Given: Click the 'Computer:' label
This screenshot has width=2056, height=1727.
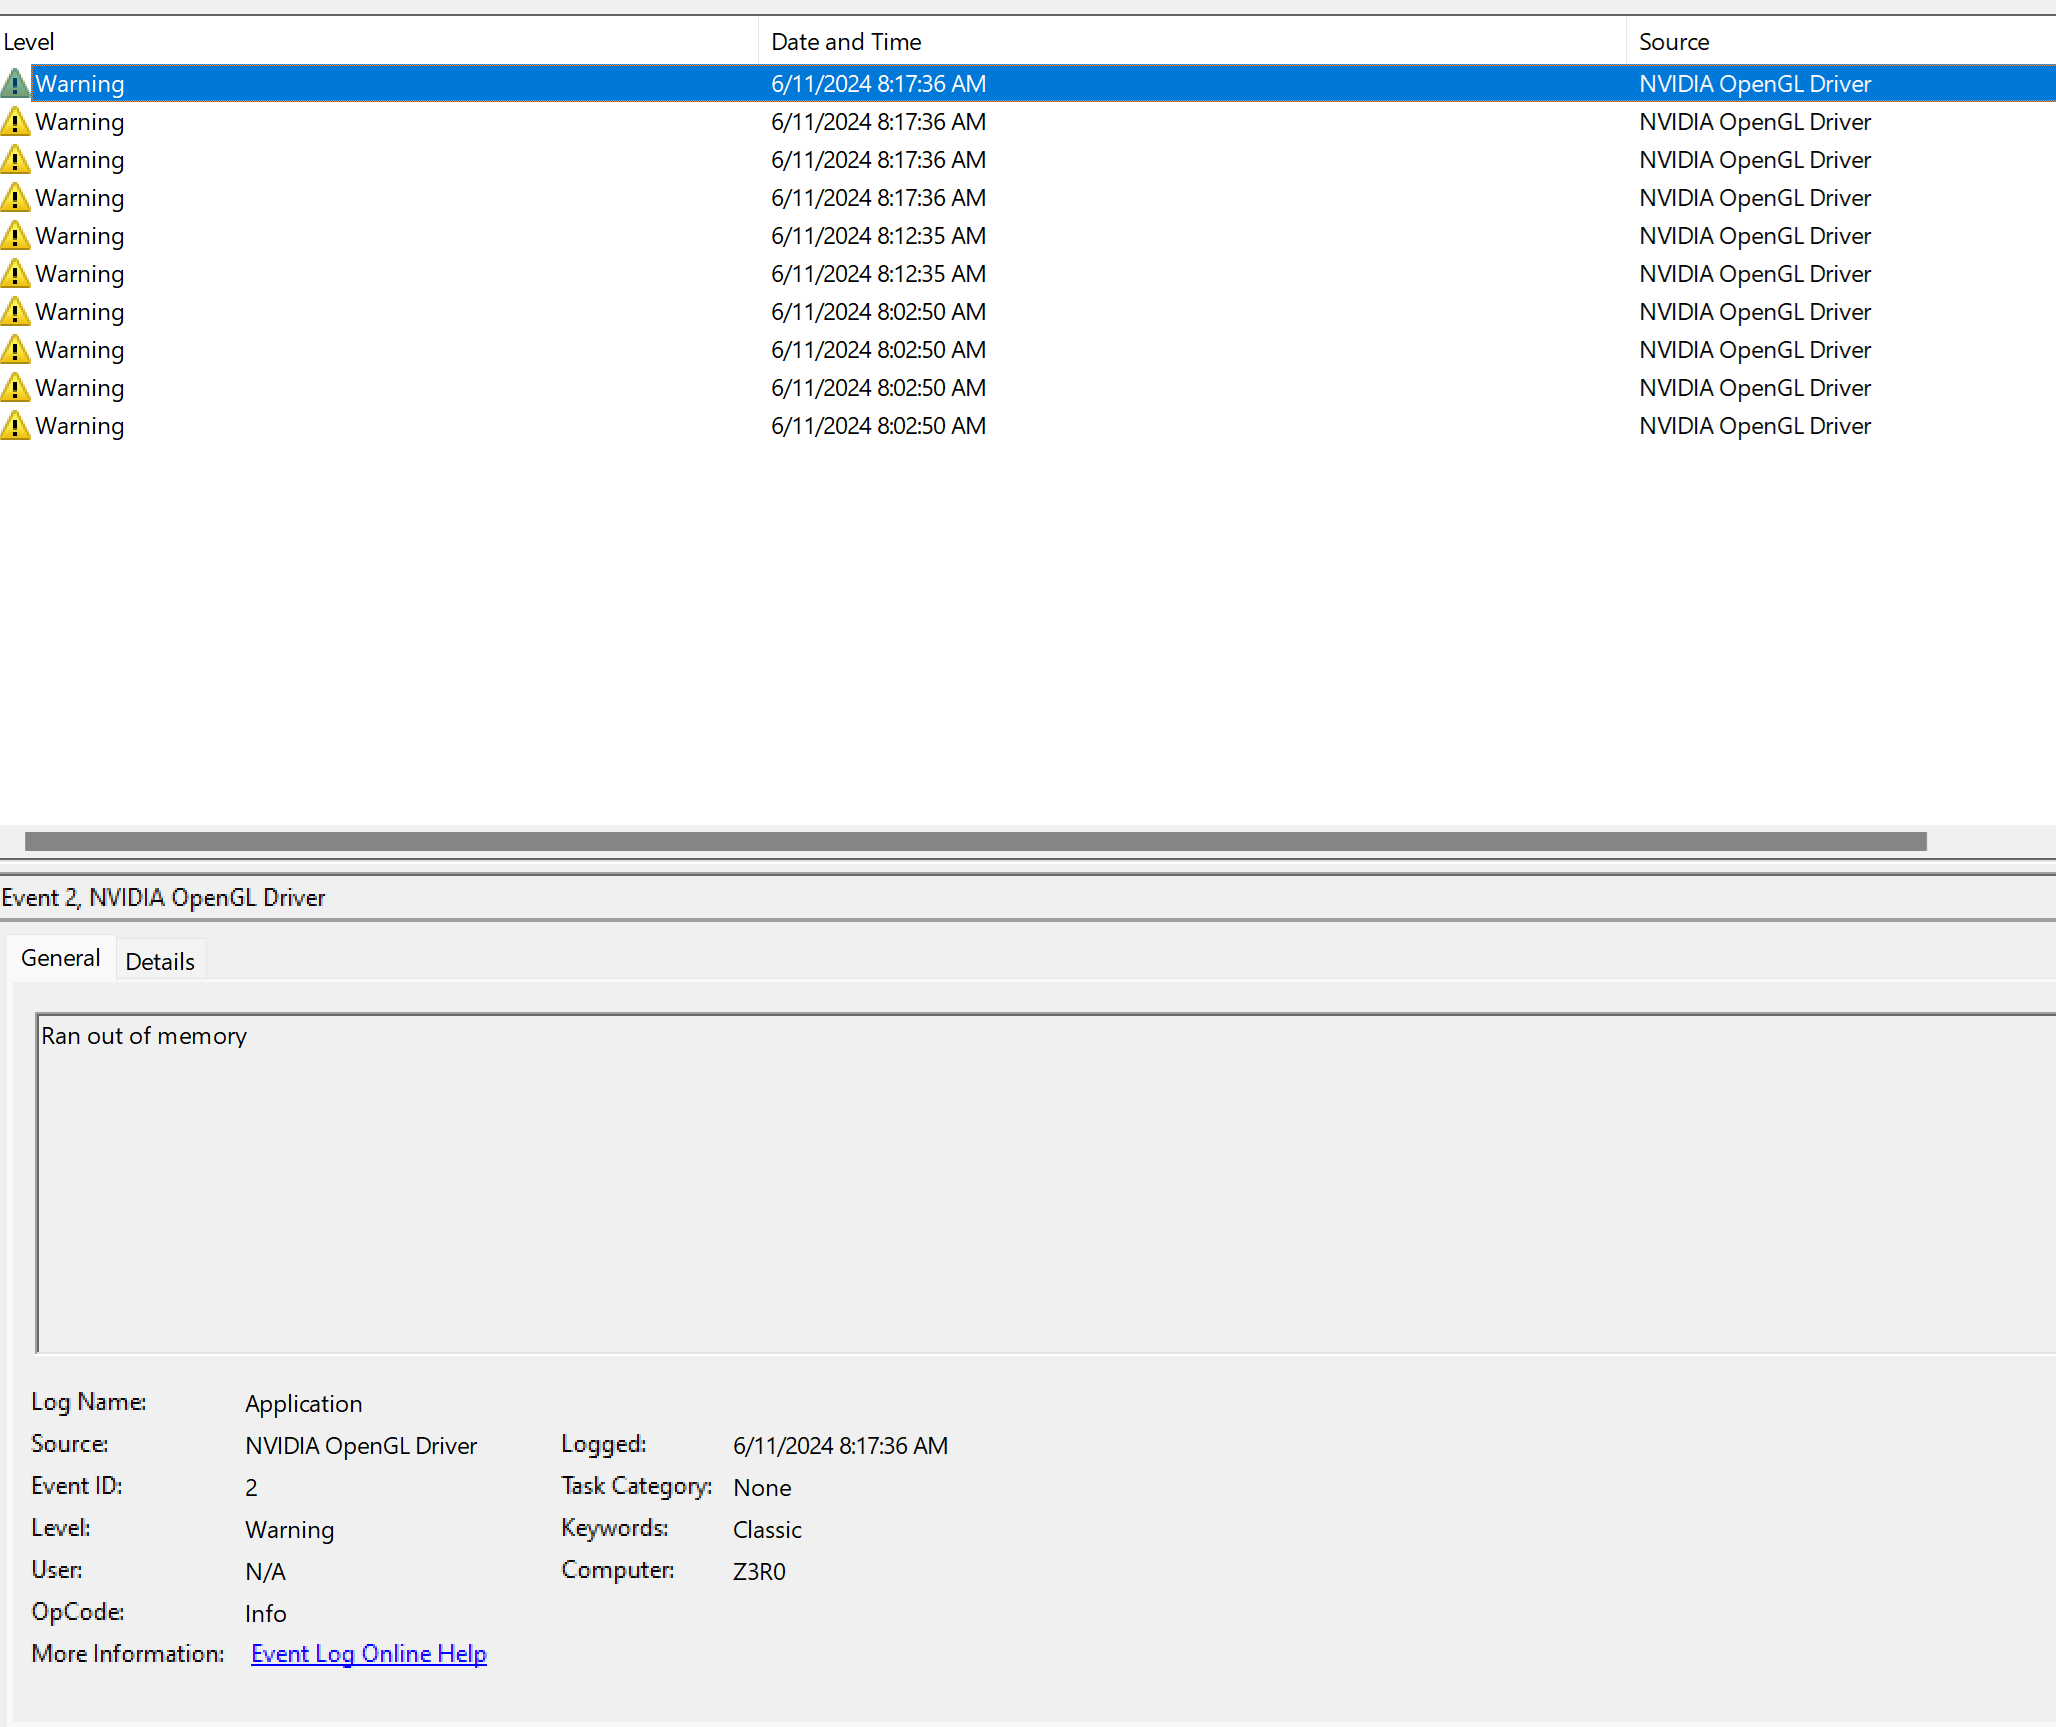Looking at the screenshot, I should click(x=617, y=1570).
